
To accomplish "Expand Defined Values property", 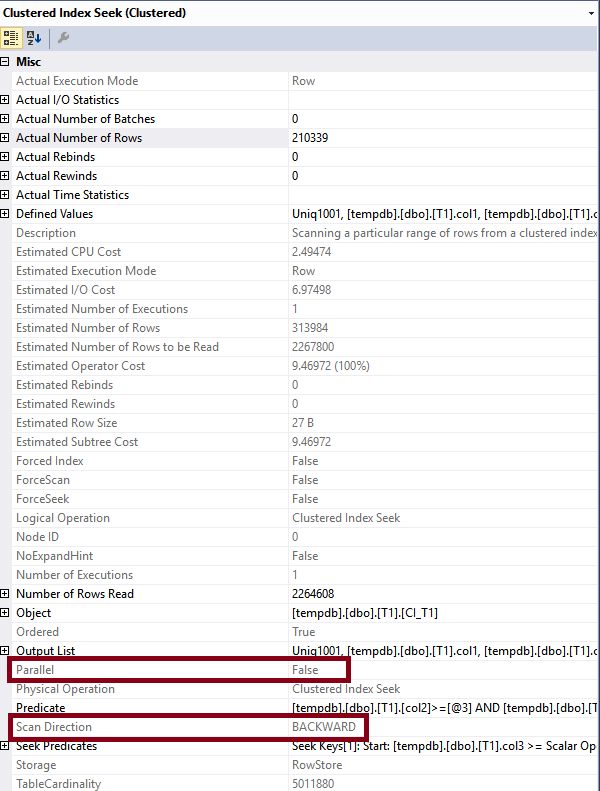I will tap(6, 214).
